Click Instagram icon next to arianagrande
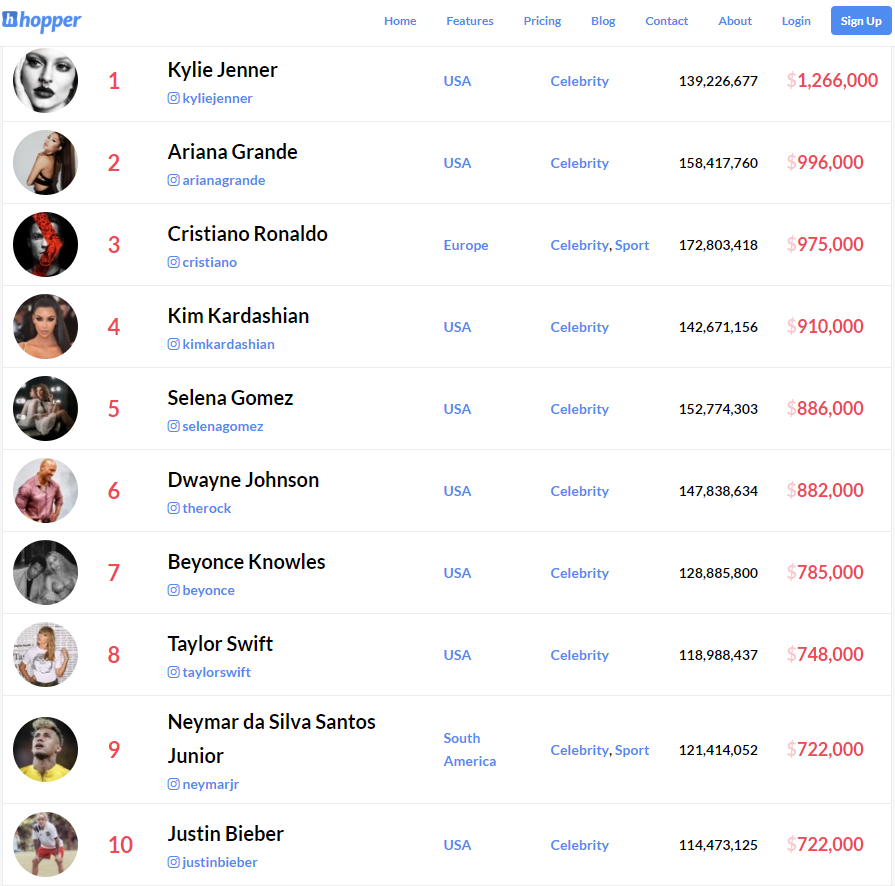 tap(174, 180)
